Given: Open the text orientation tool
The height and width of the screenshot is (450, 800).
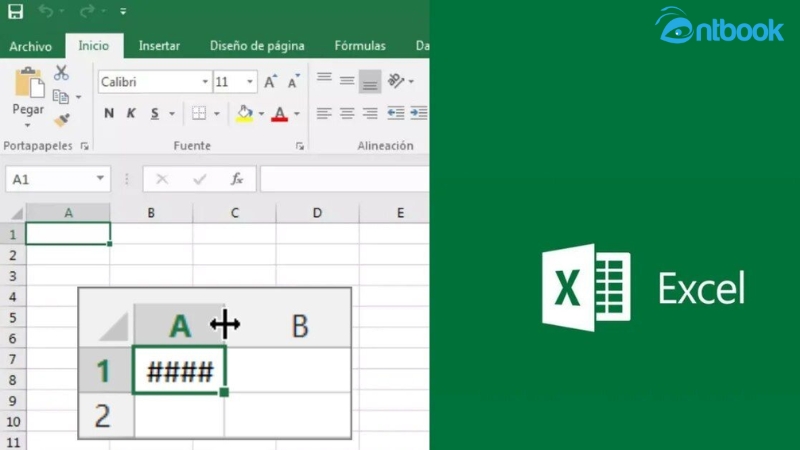Looking at the screenshot, I should (396, 81).
